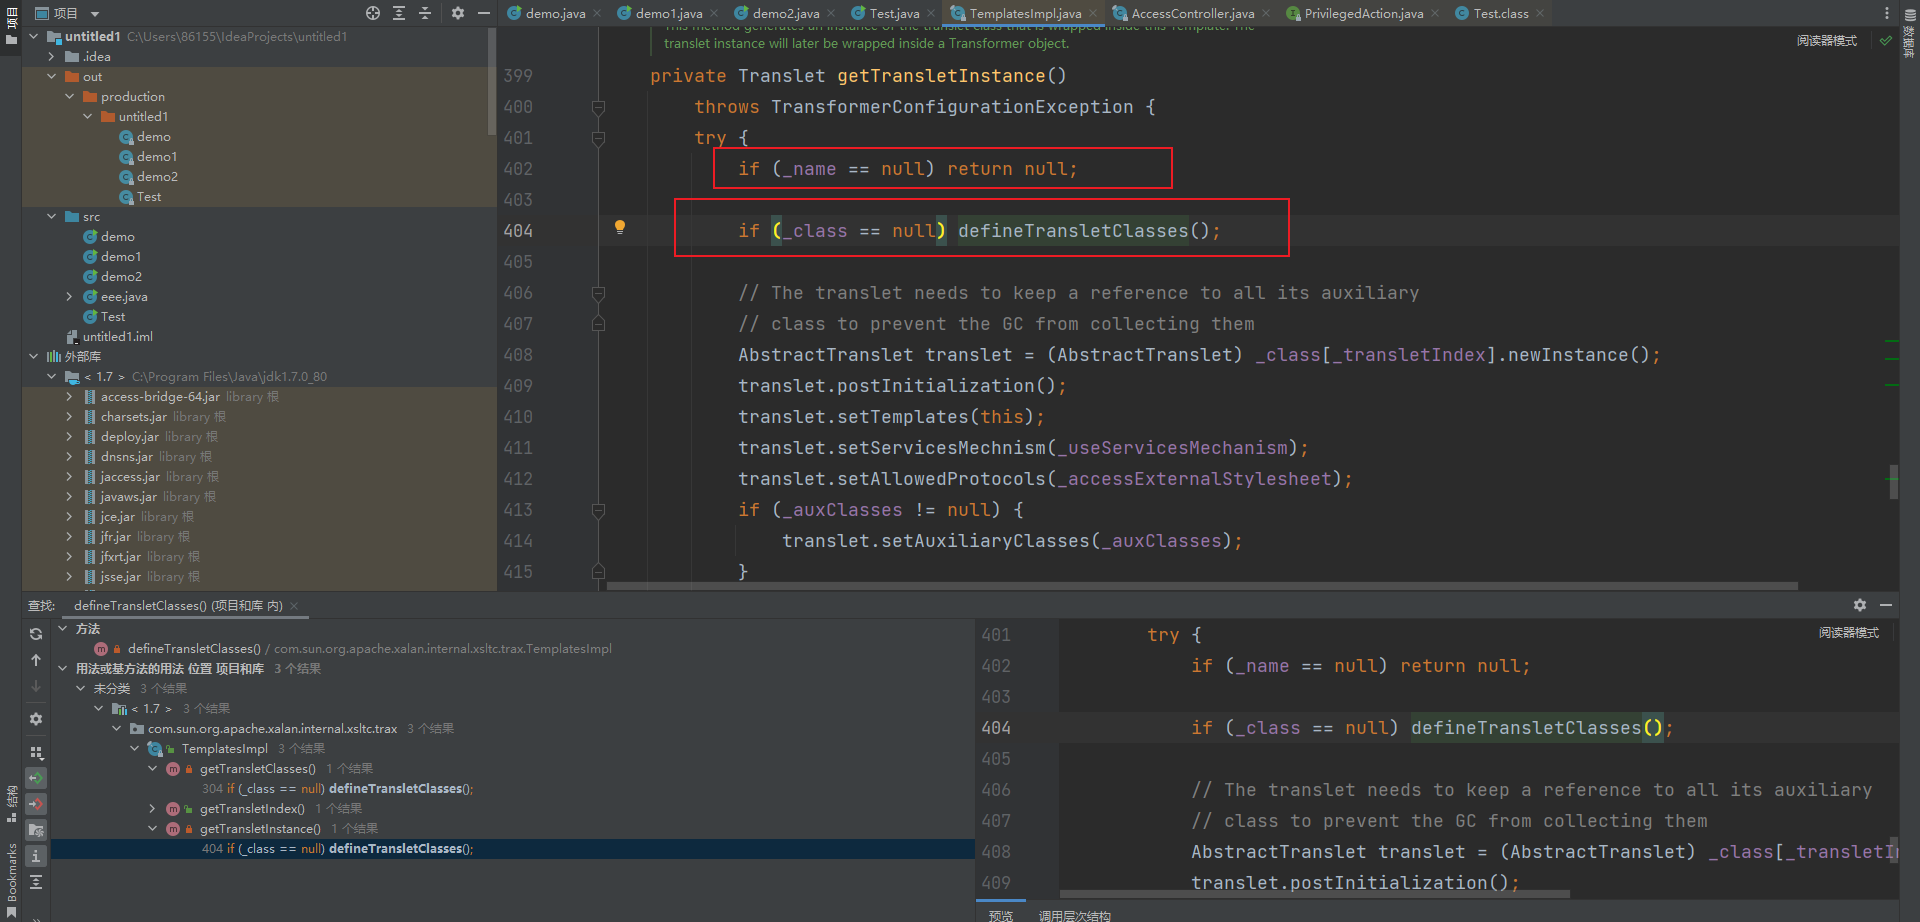The image size is (1920, 922).
Task: Click reader mode label in preview pane
Action: [x=1848, y=633]
